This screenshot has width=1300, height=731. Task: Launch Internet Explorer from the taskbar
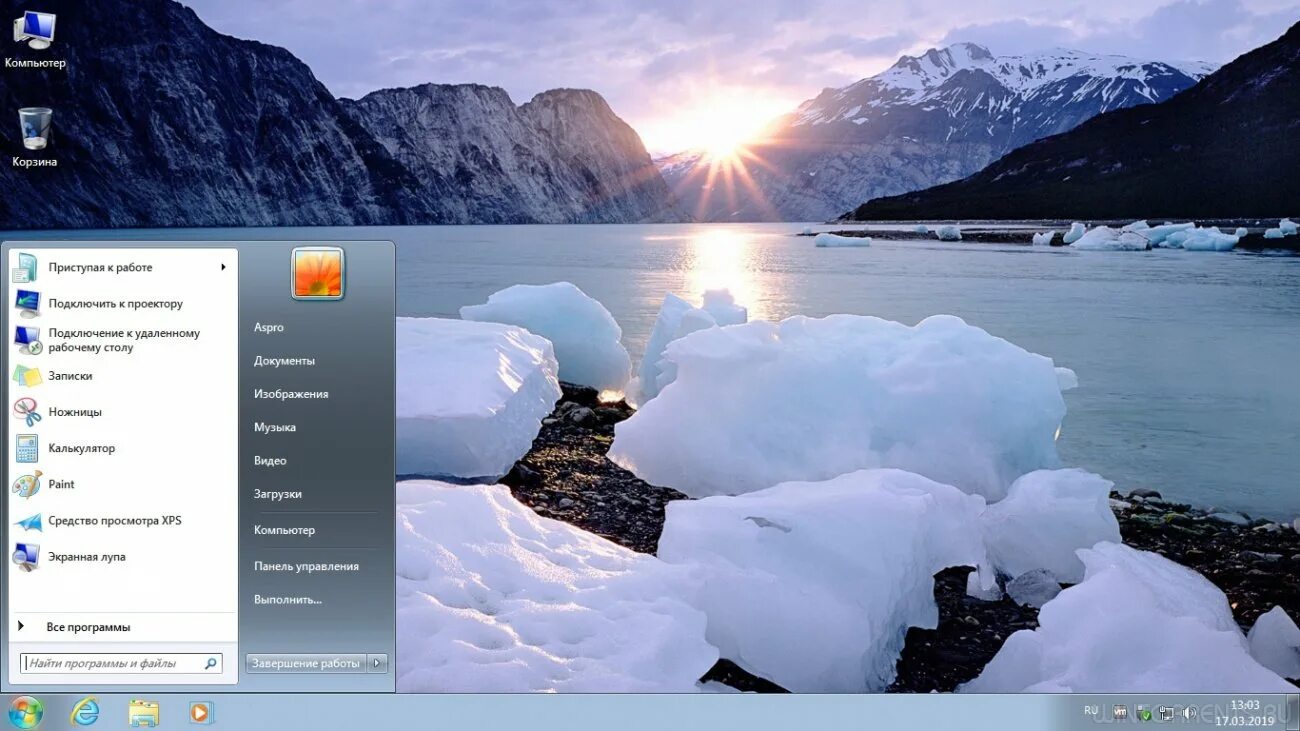click(86, 712)
